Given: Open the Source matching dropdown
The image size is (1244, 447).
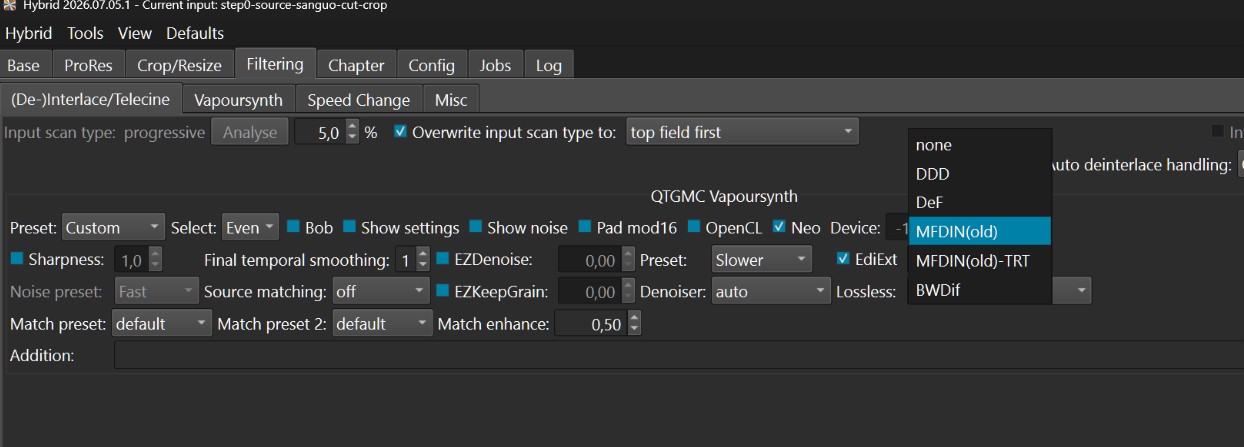Looking at the screenshot, I should [x=383, y=292].
